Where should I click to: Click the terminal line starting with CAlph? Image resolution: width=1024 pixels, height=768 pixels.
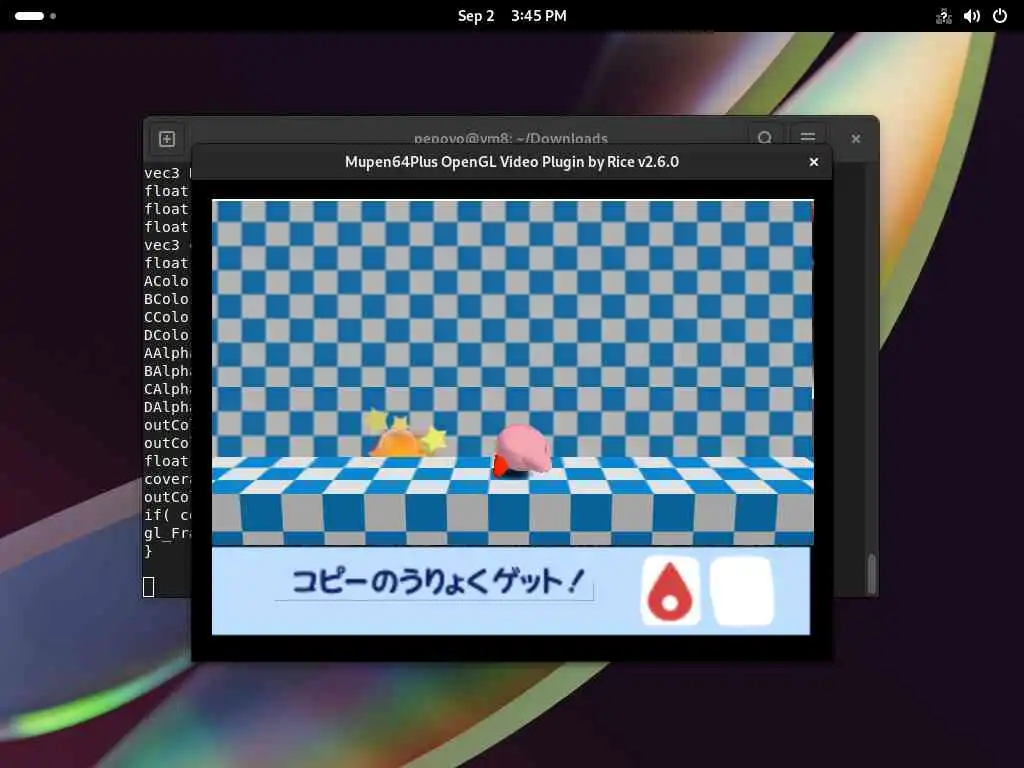(167, 389)
